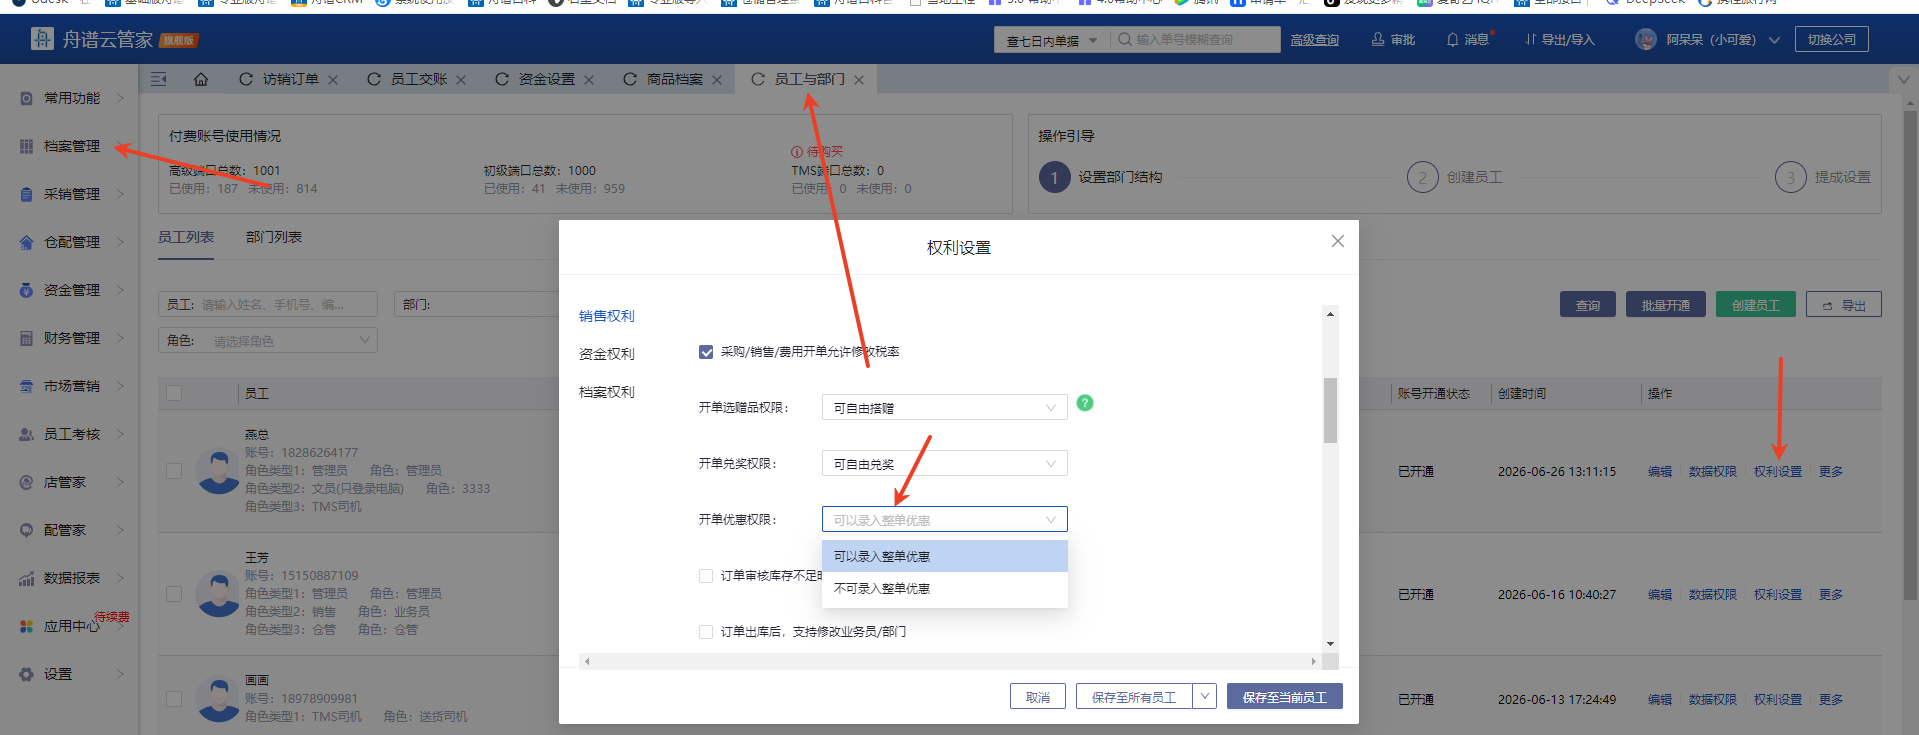Select the checkbox for employee 画画
Screen dimensions: 1919x735
tap(174, 699)
